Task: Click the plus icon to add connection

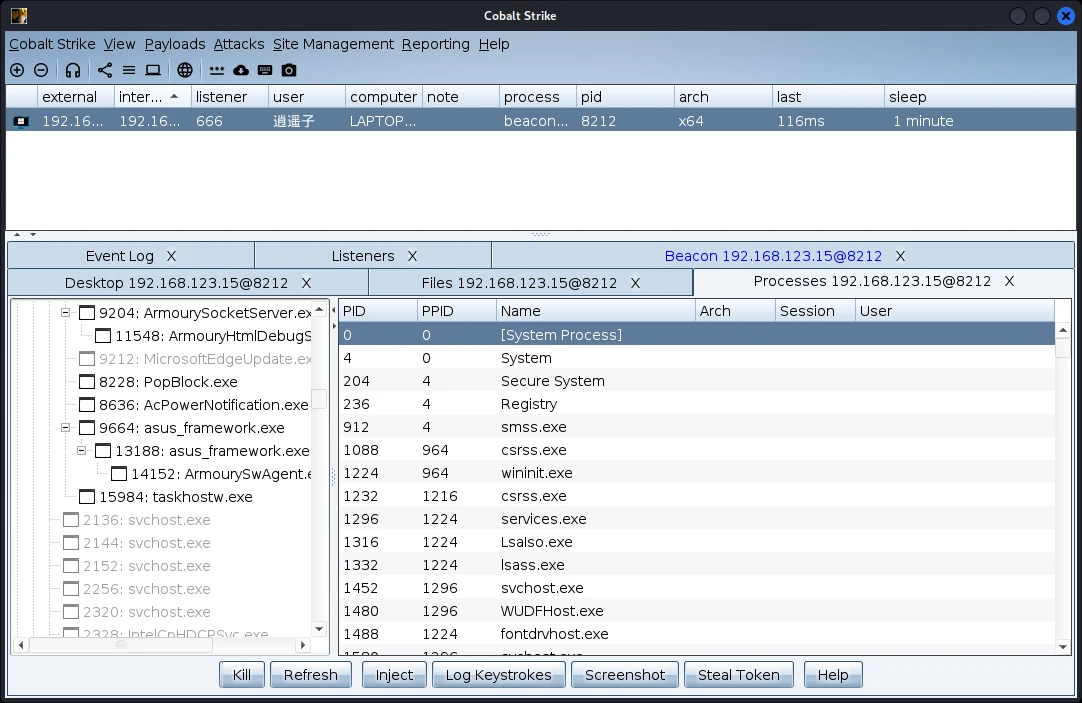Action: [x=17, y=70]
